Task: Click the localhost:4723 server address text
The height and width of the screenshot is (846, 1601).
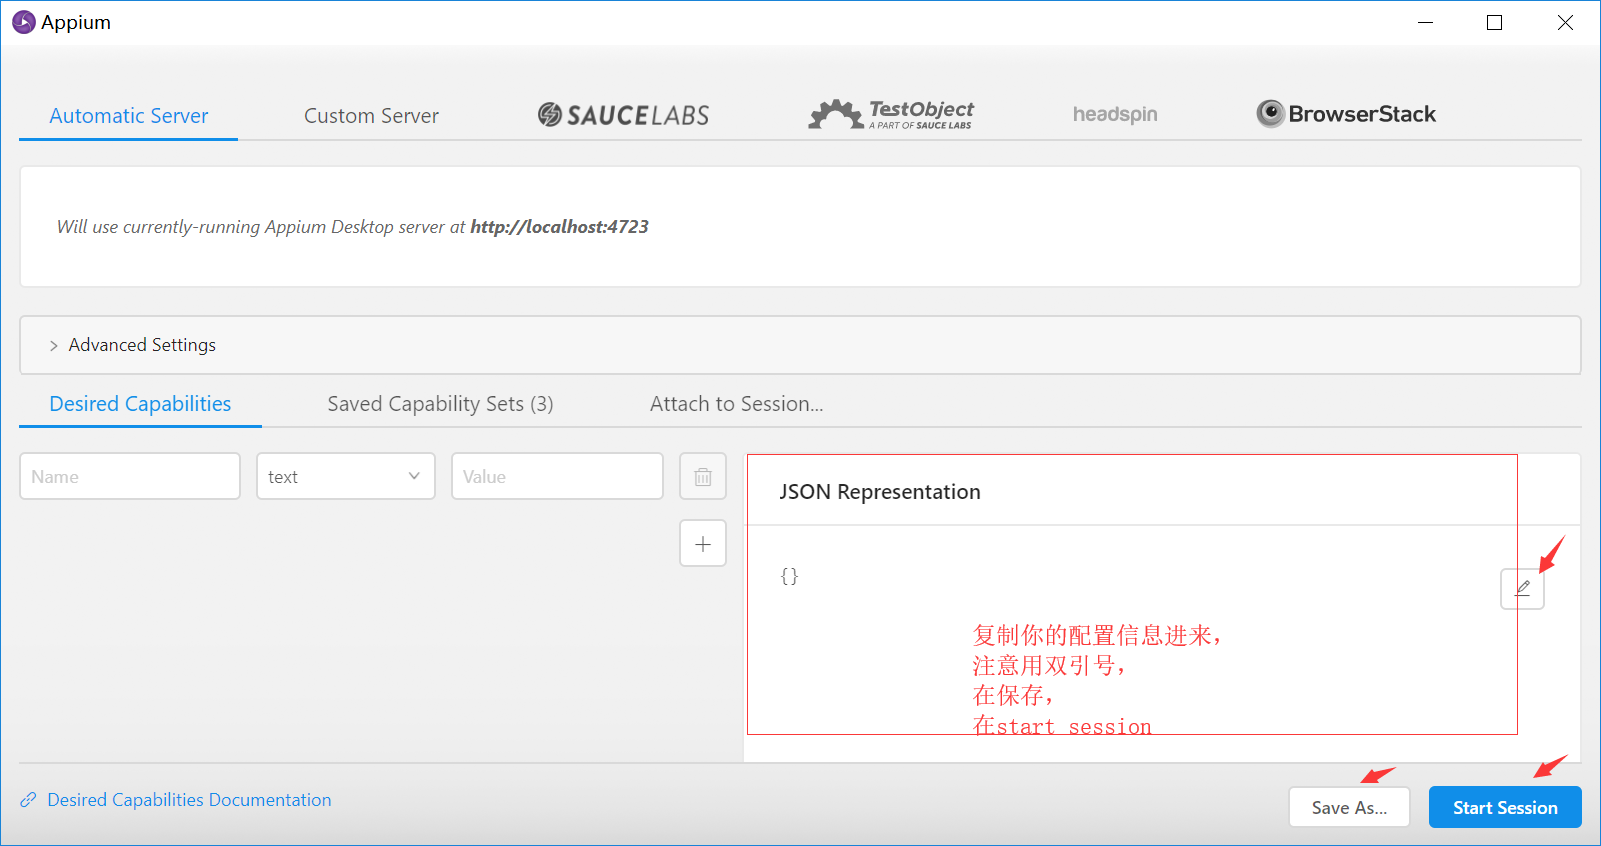Action: (x=559, y=227)
